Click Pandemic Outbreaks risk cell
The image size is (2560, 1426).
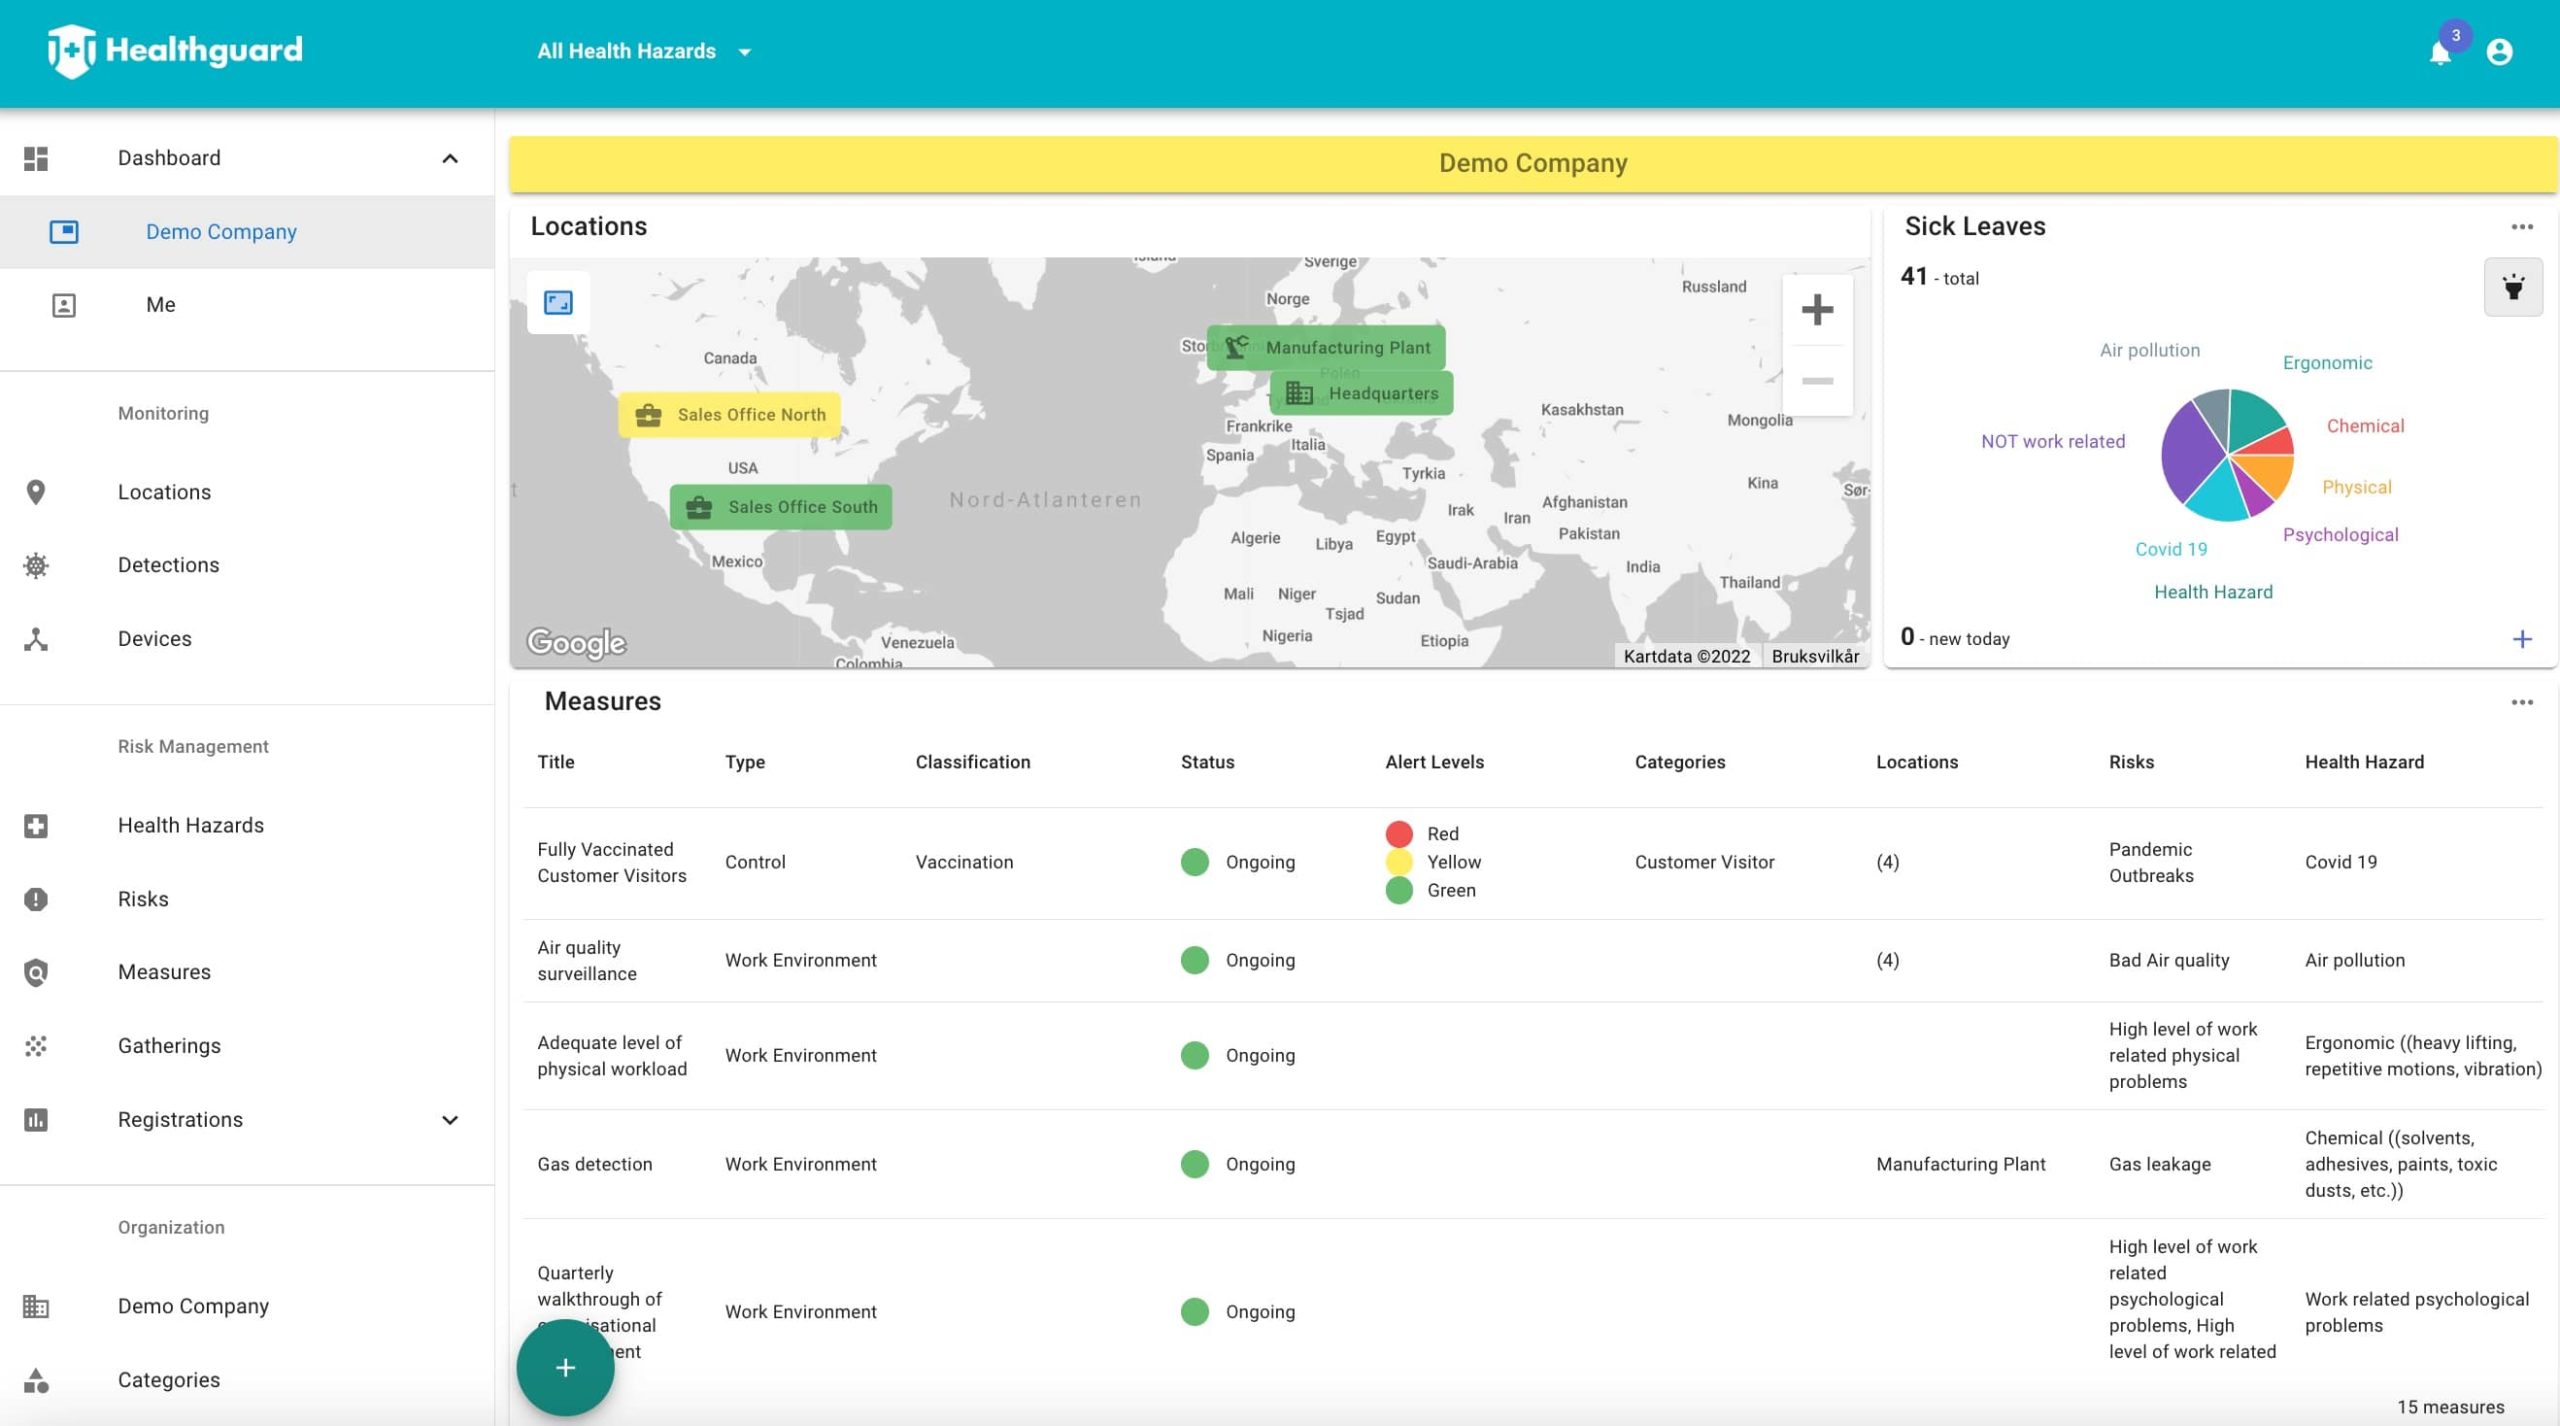coord(2151,862)
